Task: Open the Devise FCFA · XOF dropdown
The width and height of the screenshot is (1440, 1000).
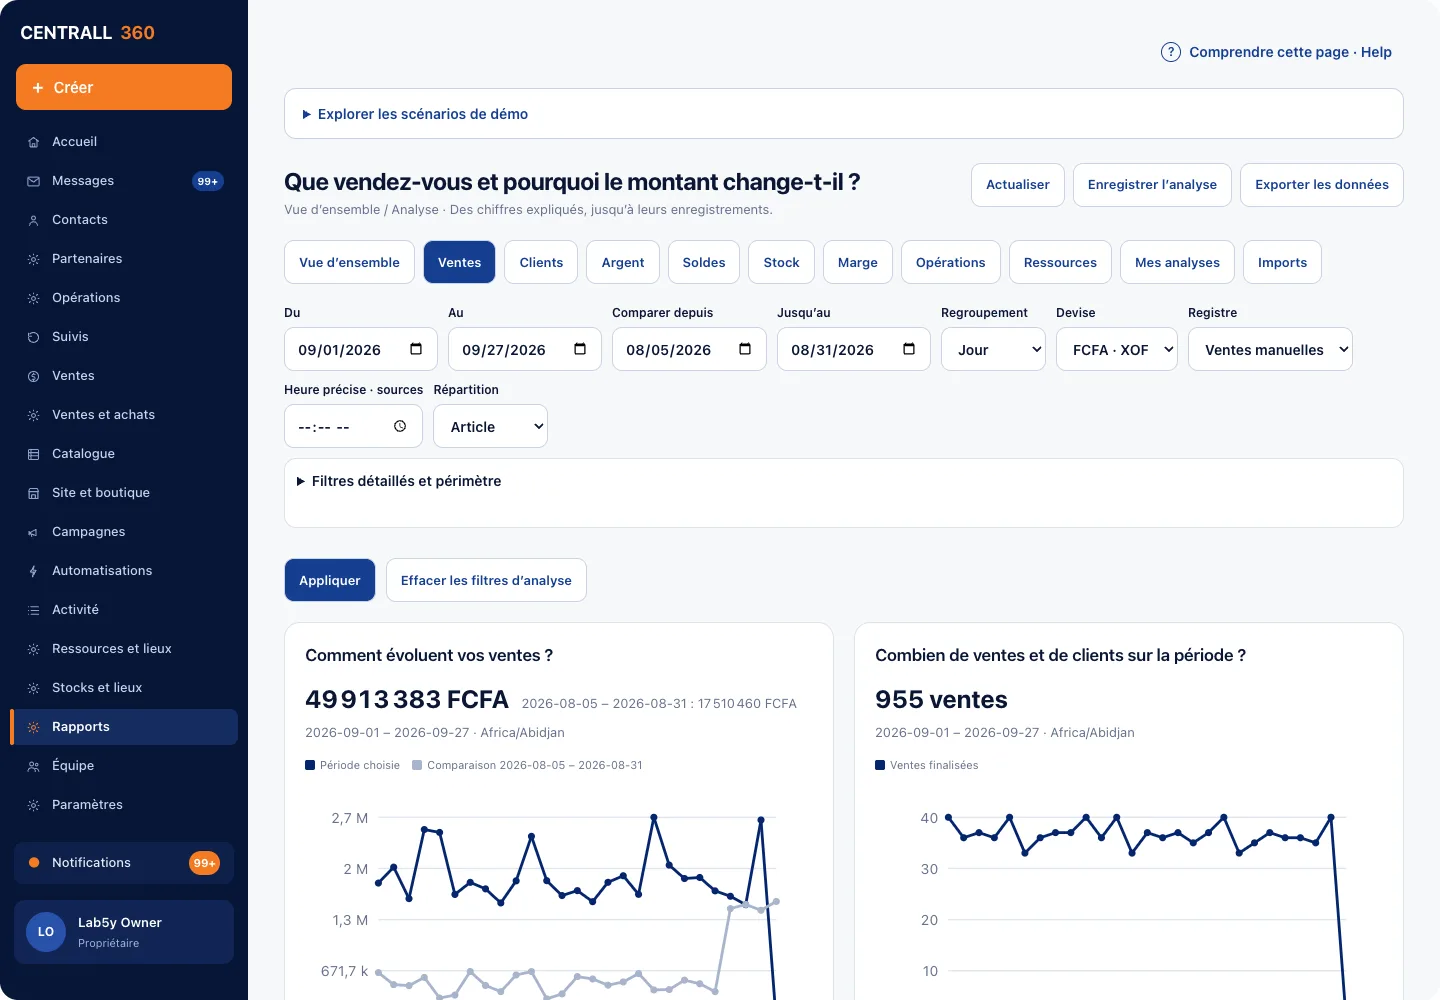Action: (x=1117, y=349)
